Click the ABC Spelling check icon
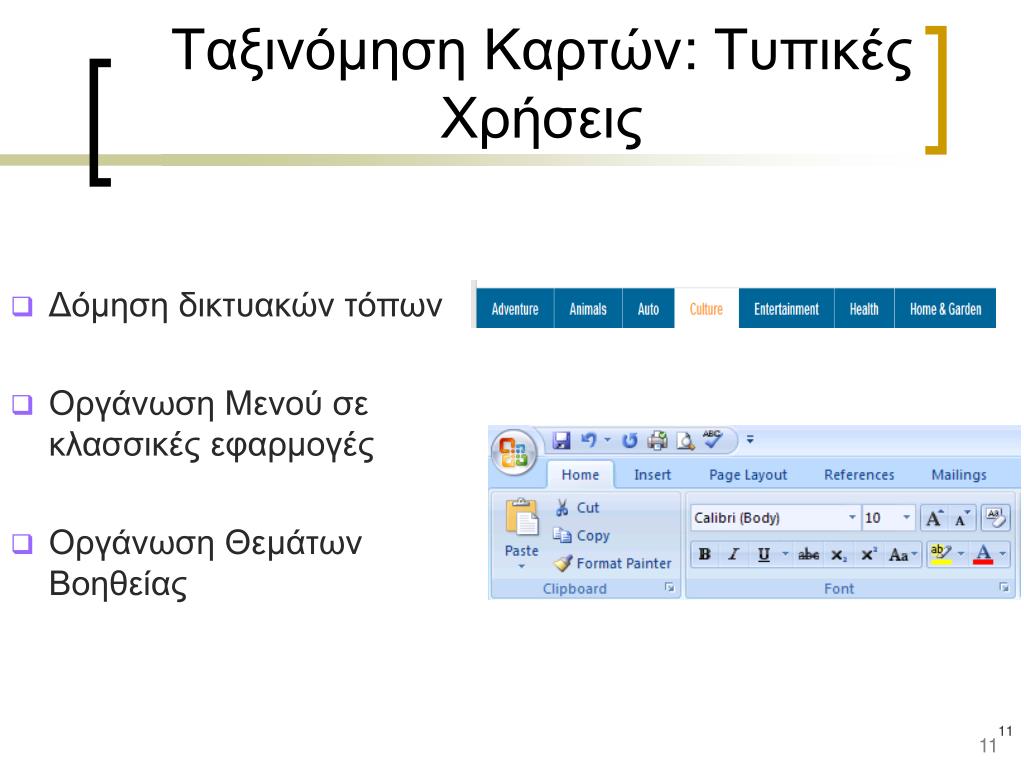Screen dimensions: 1024x768 tap(712, 440)
